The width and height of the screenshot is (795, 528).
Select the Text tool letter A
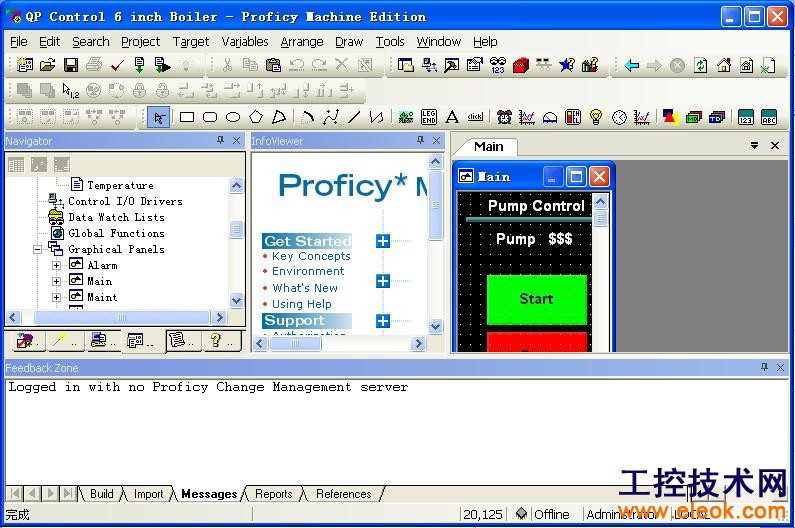click(x=452, y=117)
